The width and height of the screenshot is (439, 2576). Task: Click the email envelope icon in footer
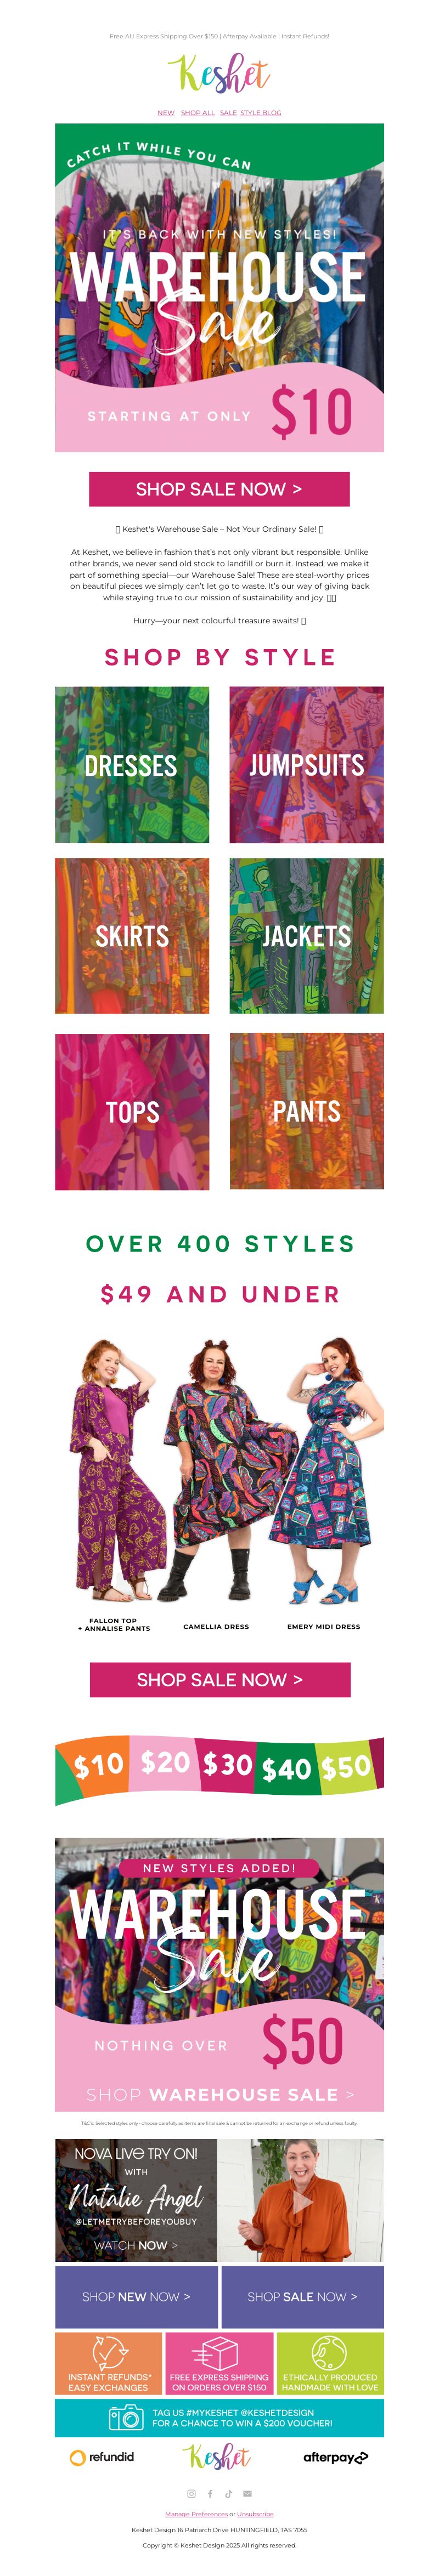[x=247, y=2494]
